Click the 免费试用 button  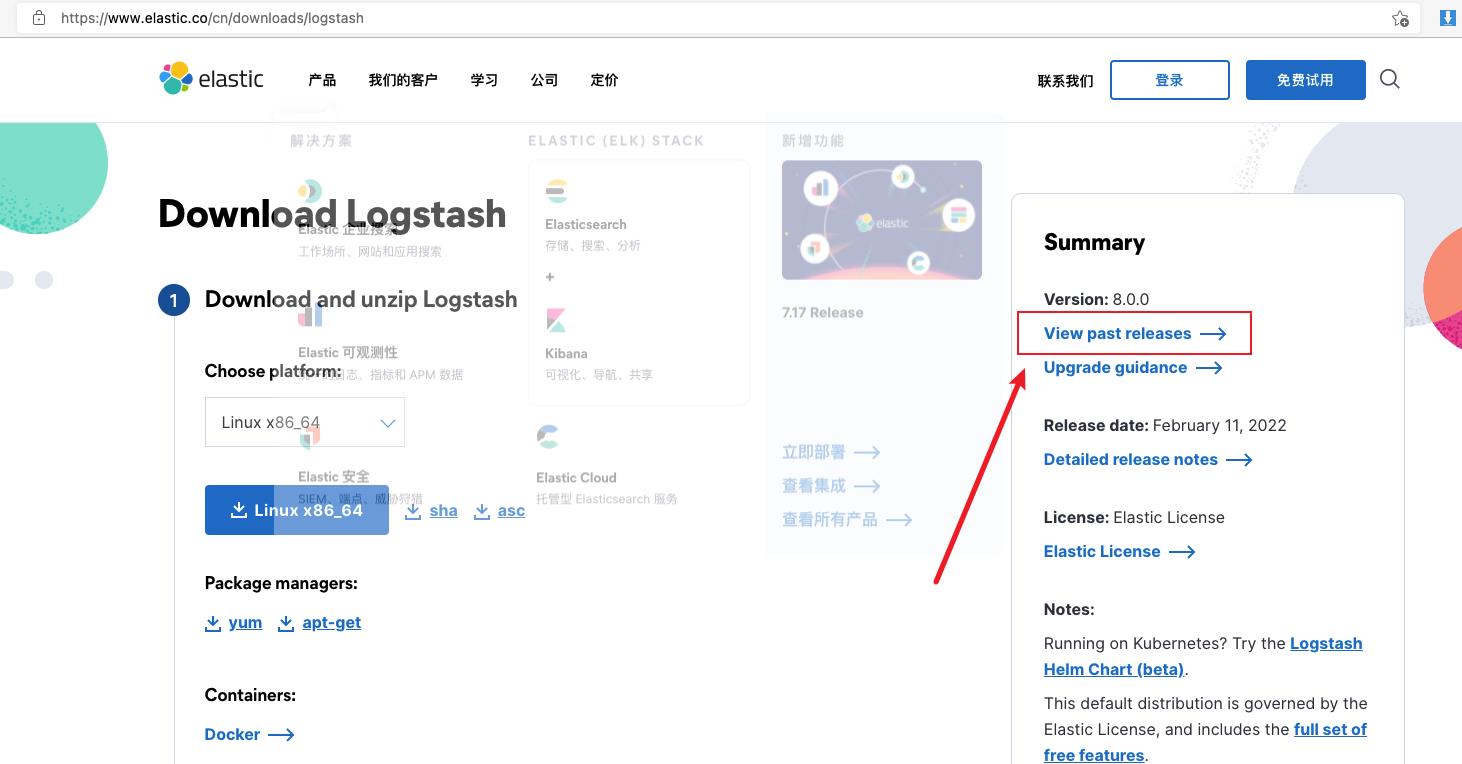[x=1305, y=80]
